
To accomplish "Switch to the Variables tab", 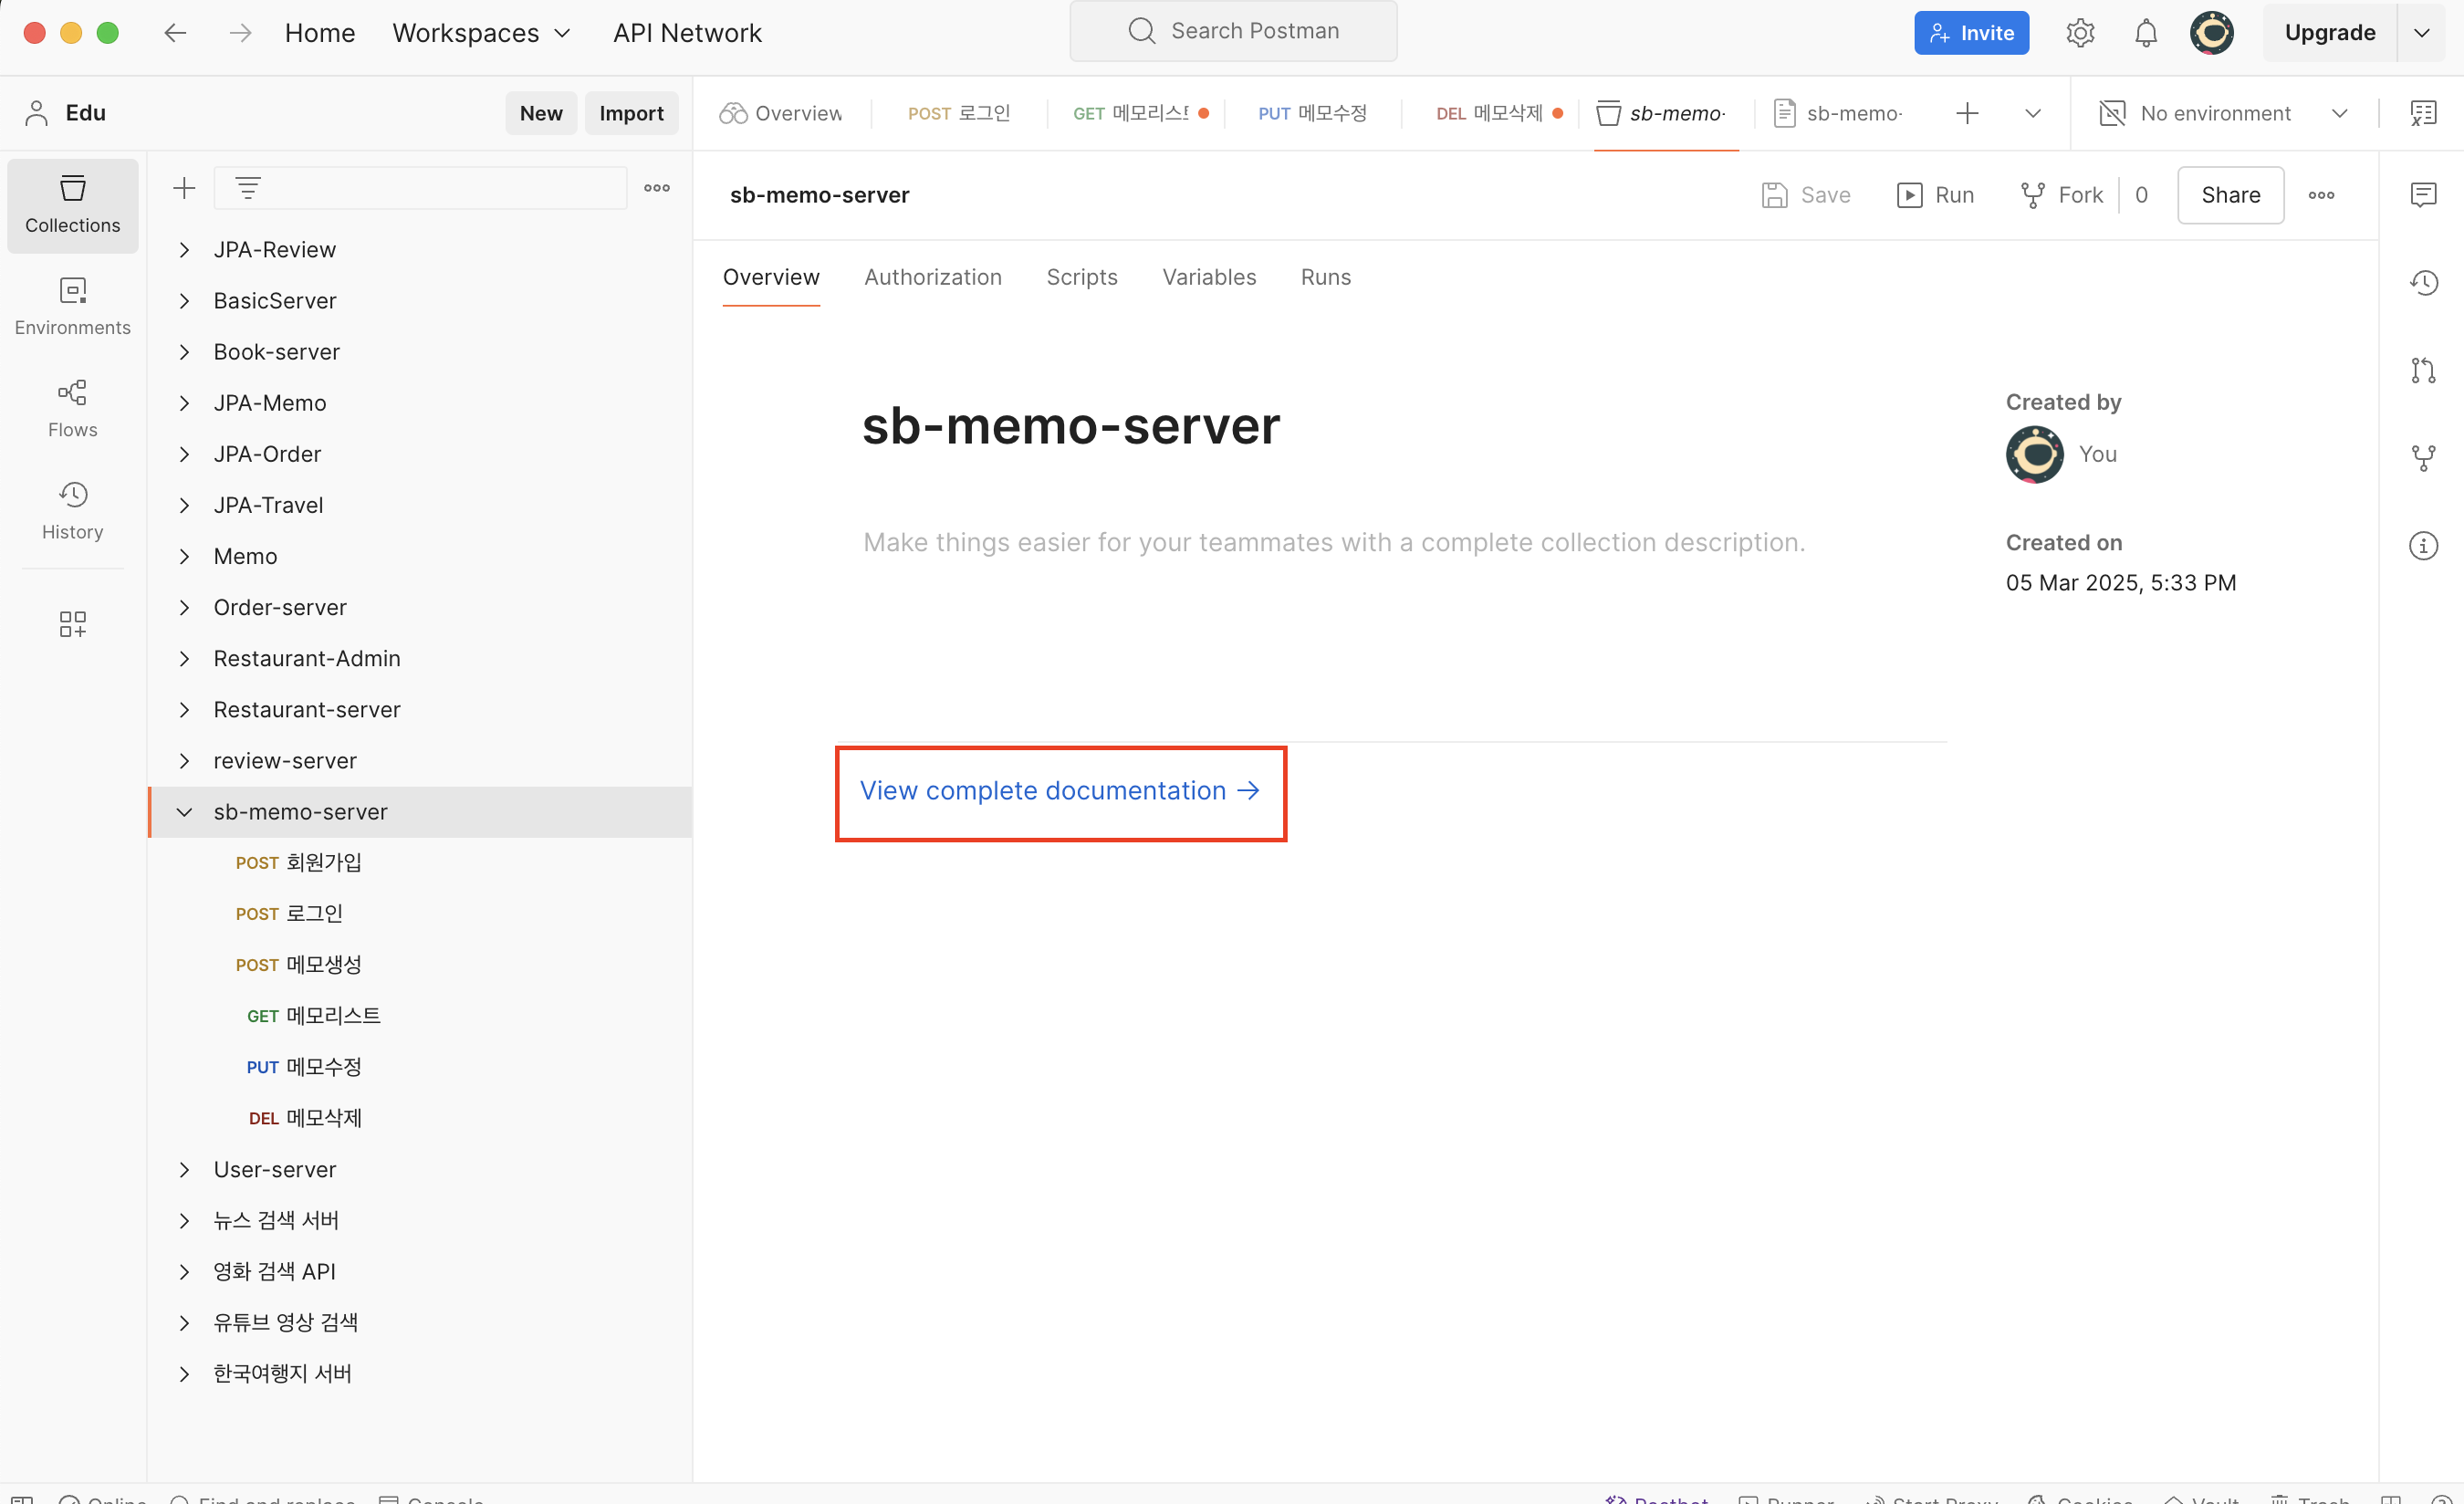I will (1208, 277).
